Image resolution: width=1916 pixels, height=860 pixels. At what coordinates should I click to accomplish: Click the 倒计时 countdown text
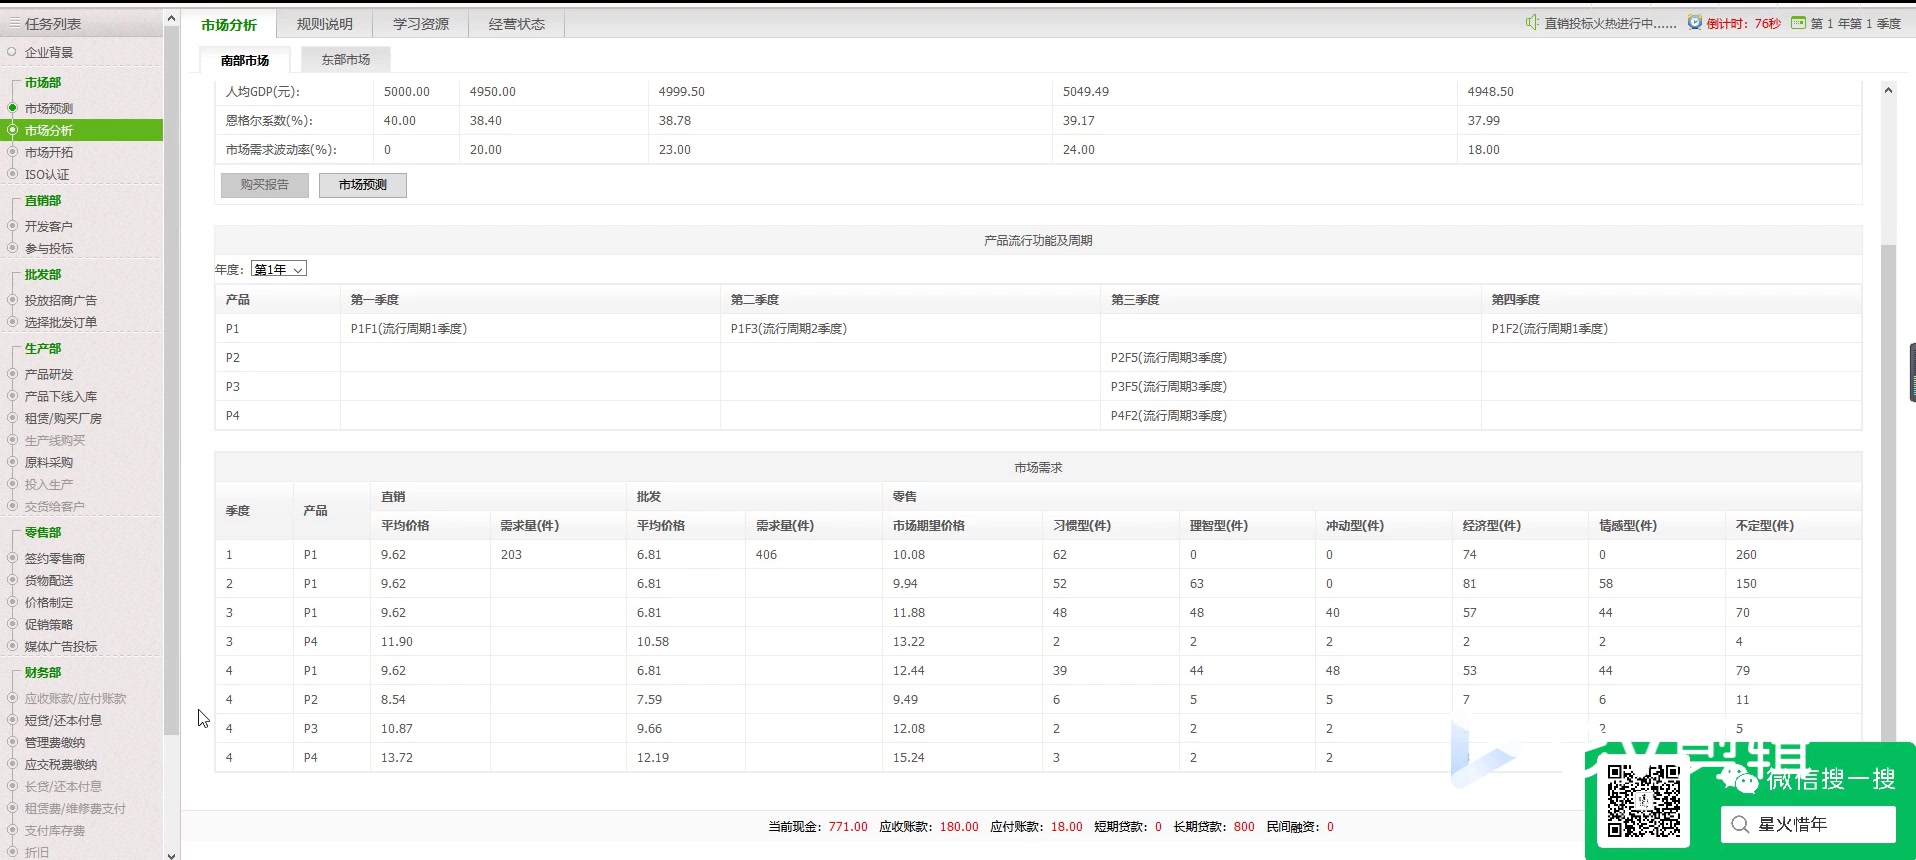(x=1743, y=23)
